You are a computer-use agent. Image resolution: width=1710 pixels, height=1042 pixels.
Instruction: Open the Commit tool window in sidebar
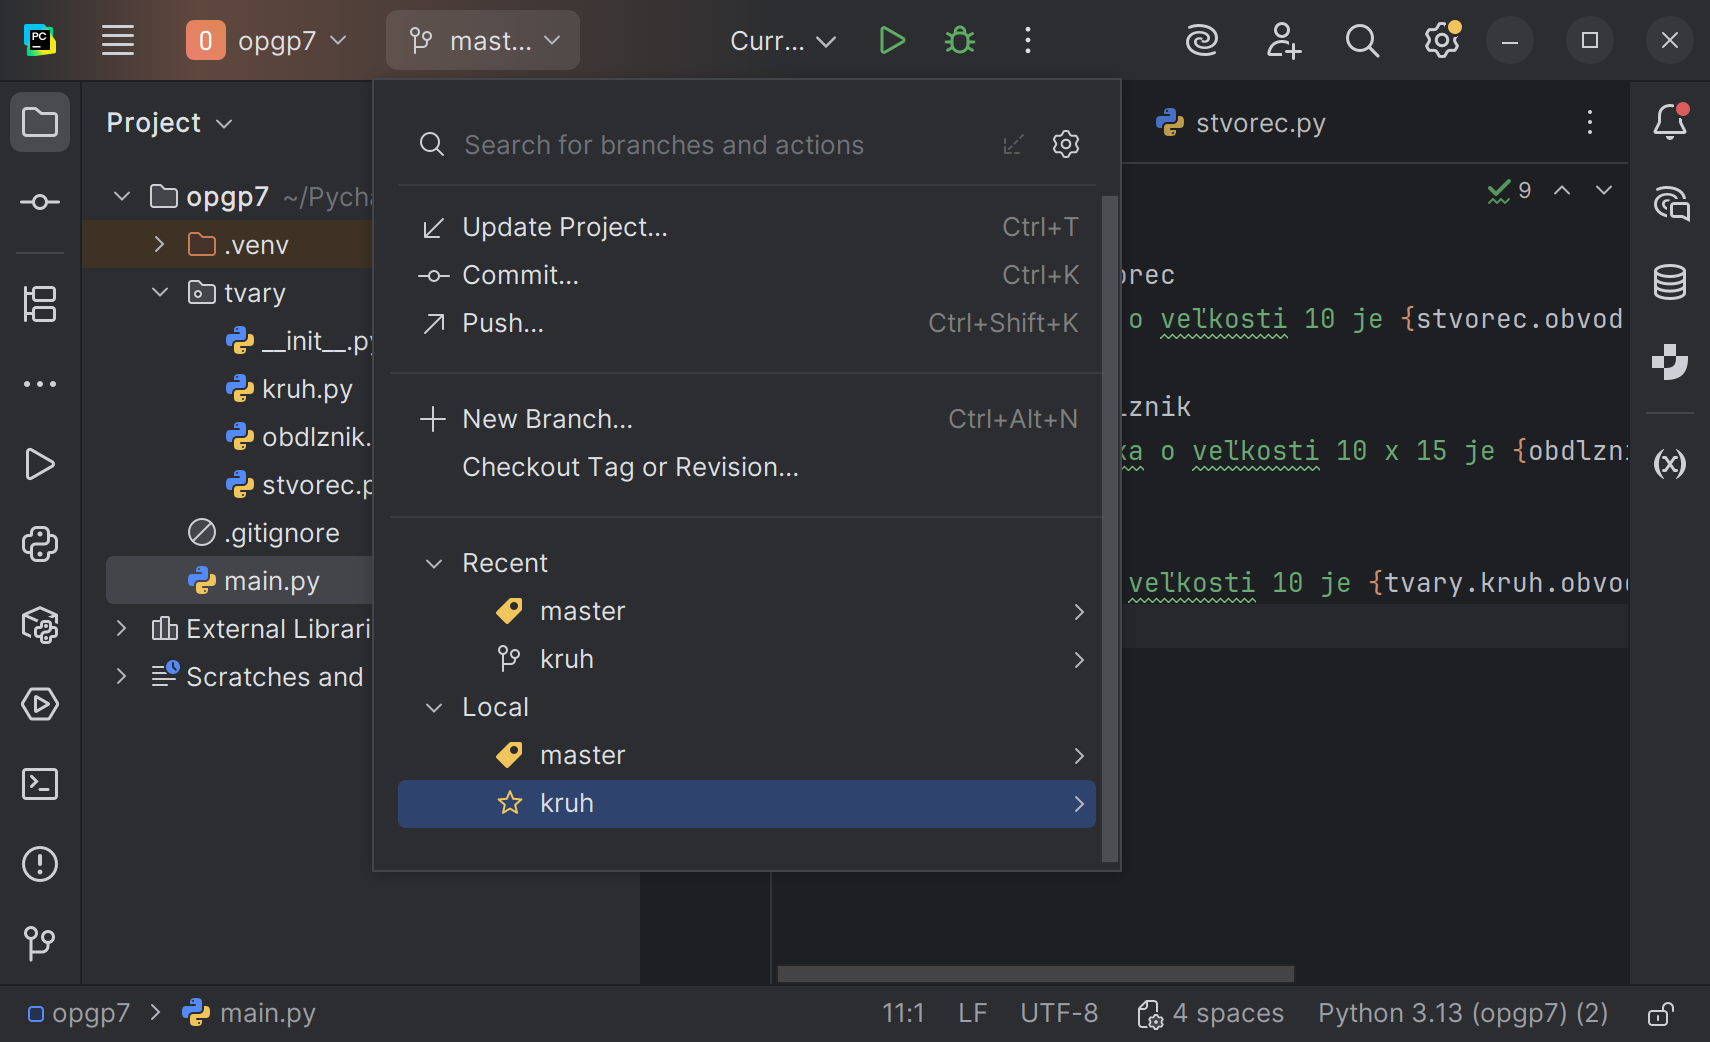coord(40,203)
